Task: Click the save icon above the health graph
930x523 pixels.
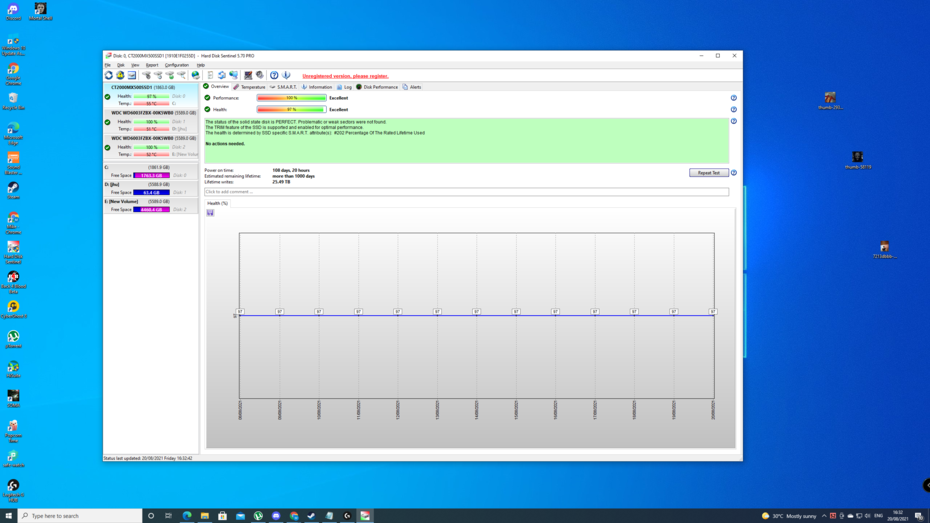Action: pos(211,213)
